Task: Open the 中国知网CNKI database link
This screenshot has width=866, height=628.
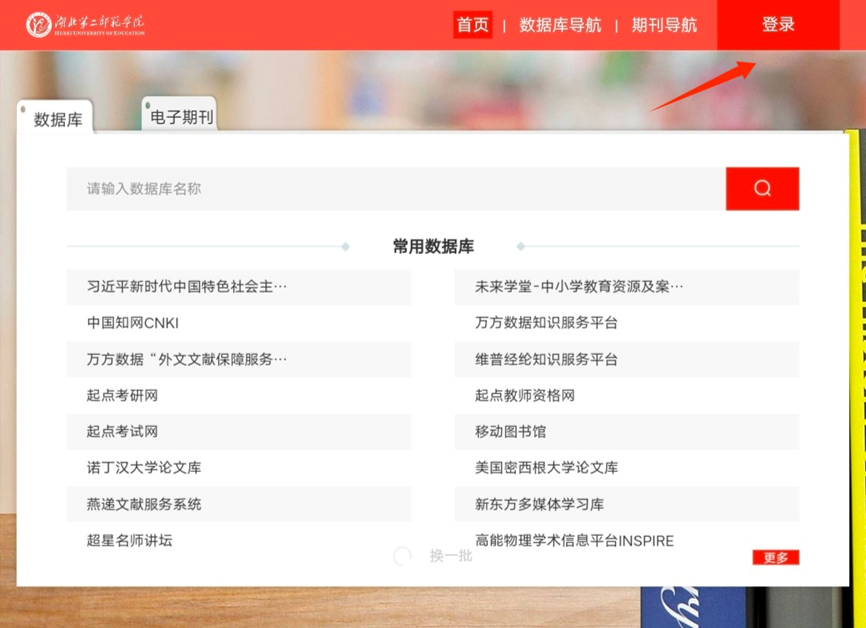Action: [130, 323]
